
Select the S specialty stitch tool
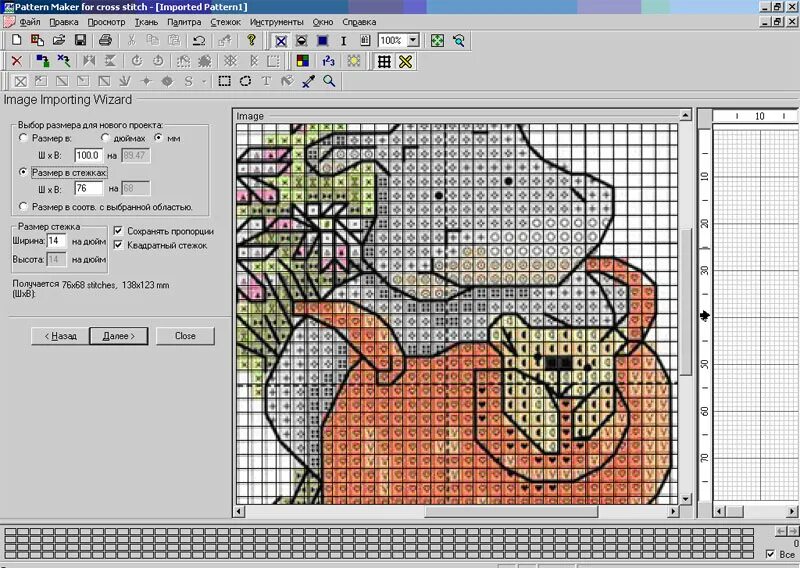(x=189, y=81)
